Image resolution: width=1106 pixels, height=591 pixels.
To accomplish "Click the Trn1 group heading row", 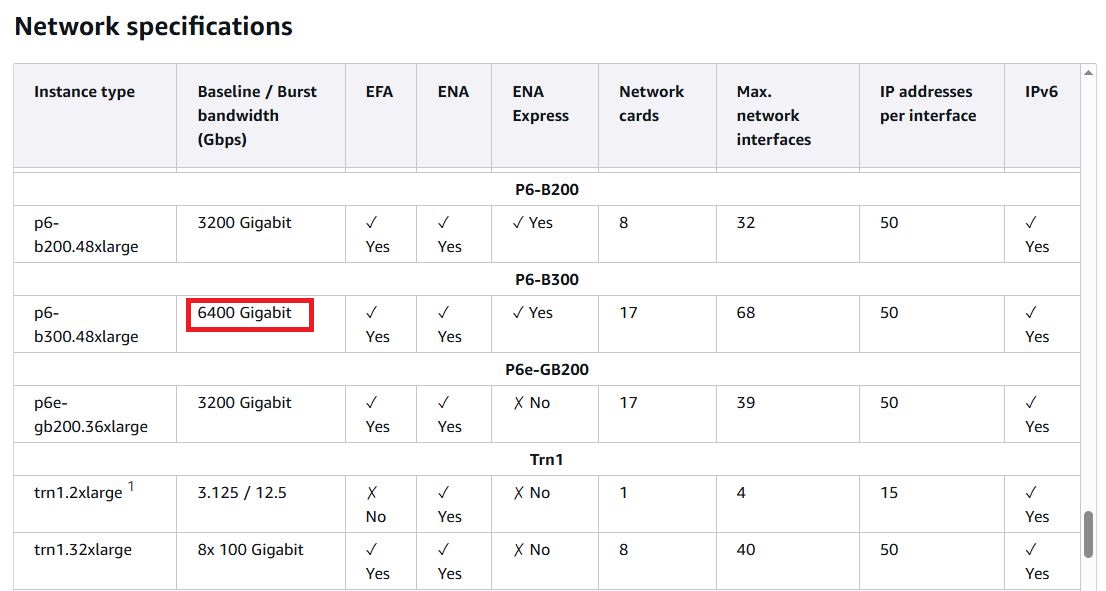I will 547,460.
